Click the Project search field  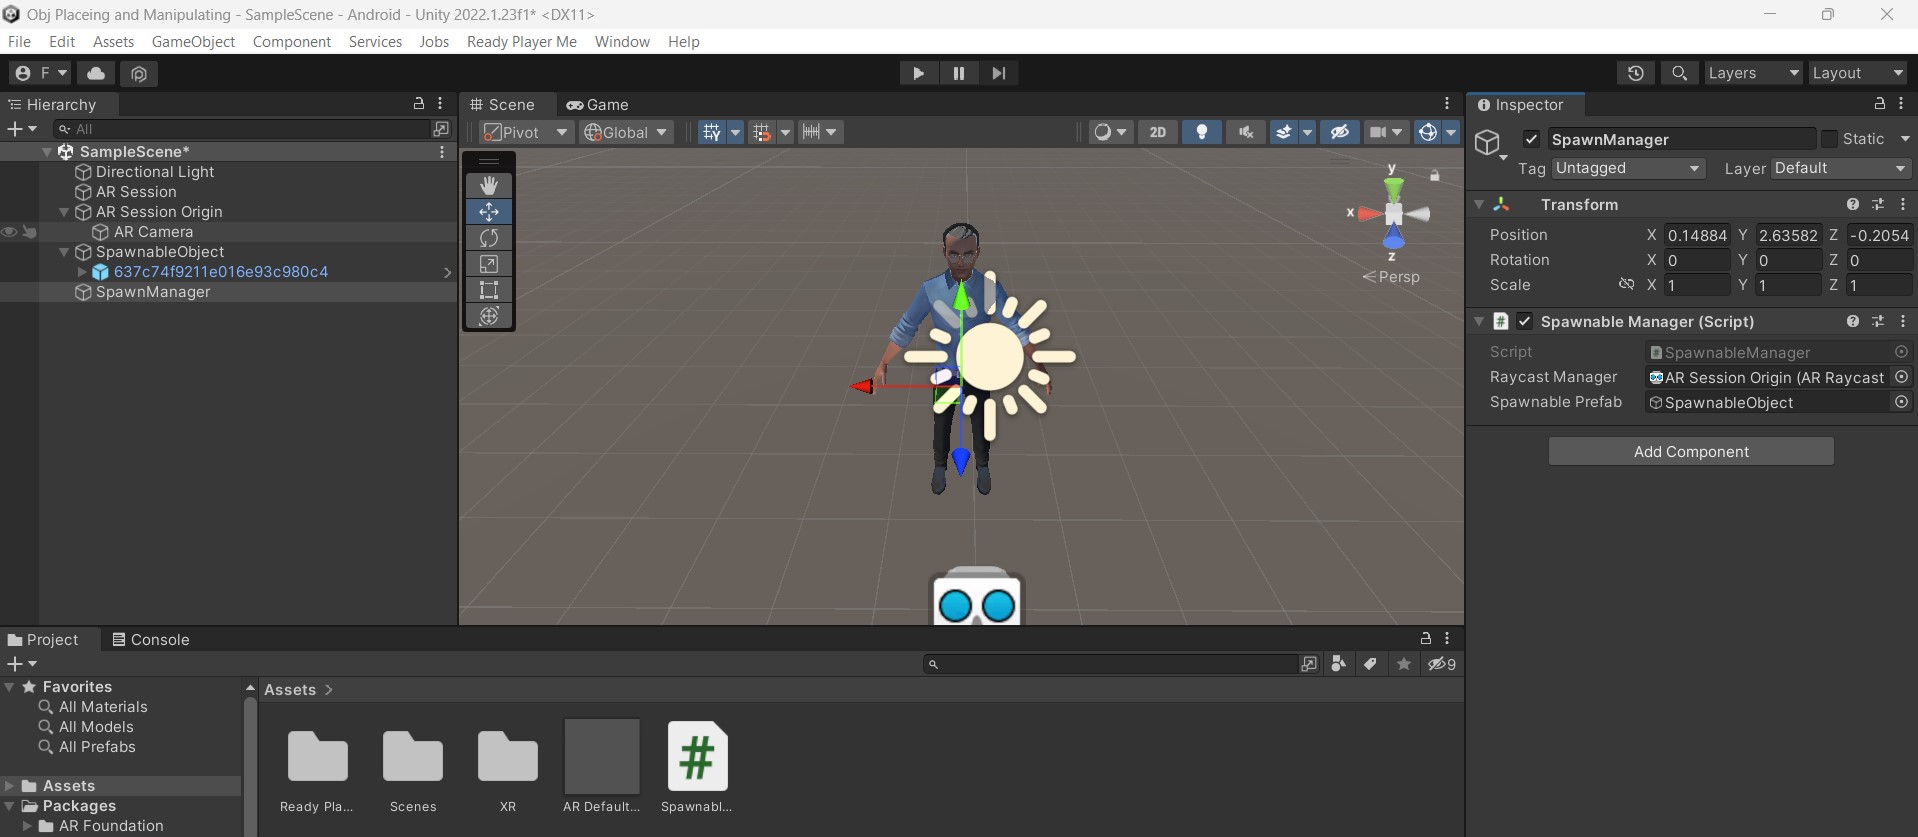point(1110,664)
